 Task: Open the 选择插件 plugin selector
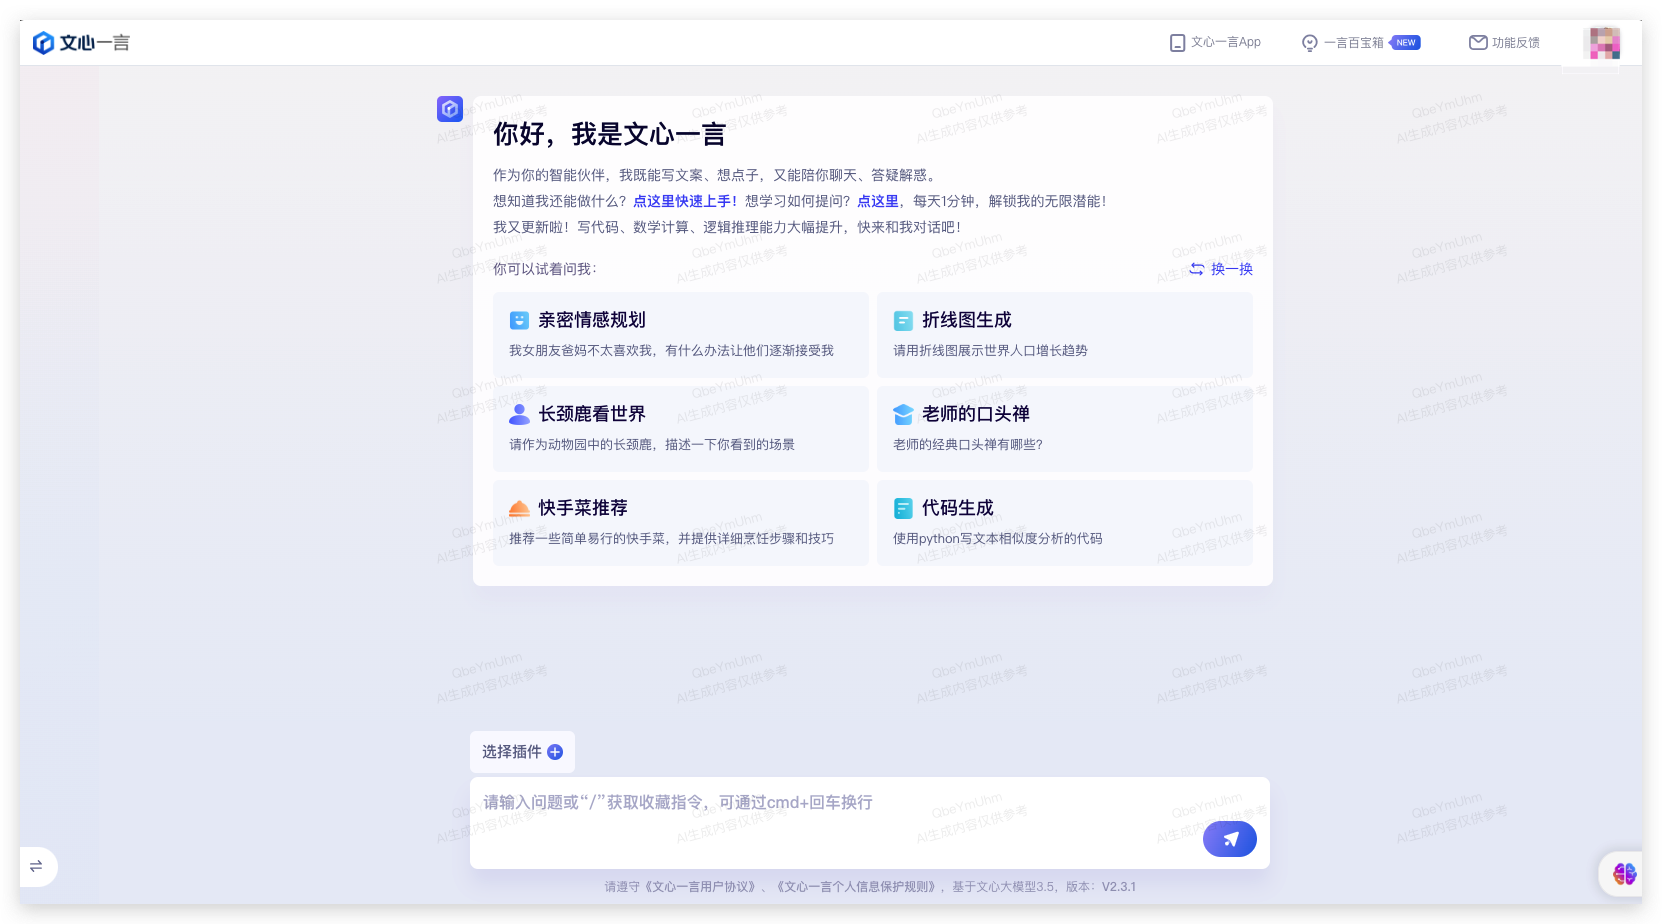(x=522, y=752)
